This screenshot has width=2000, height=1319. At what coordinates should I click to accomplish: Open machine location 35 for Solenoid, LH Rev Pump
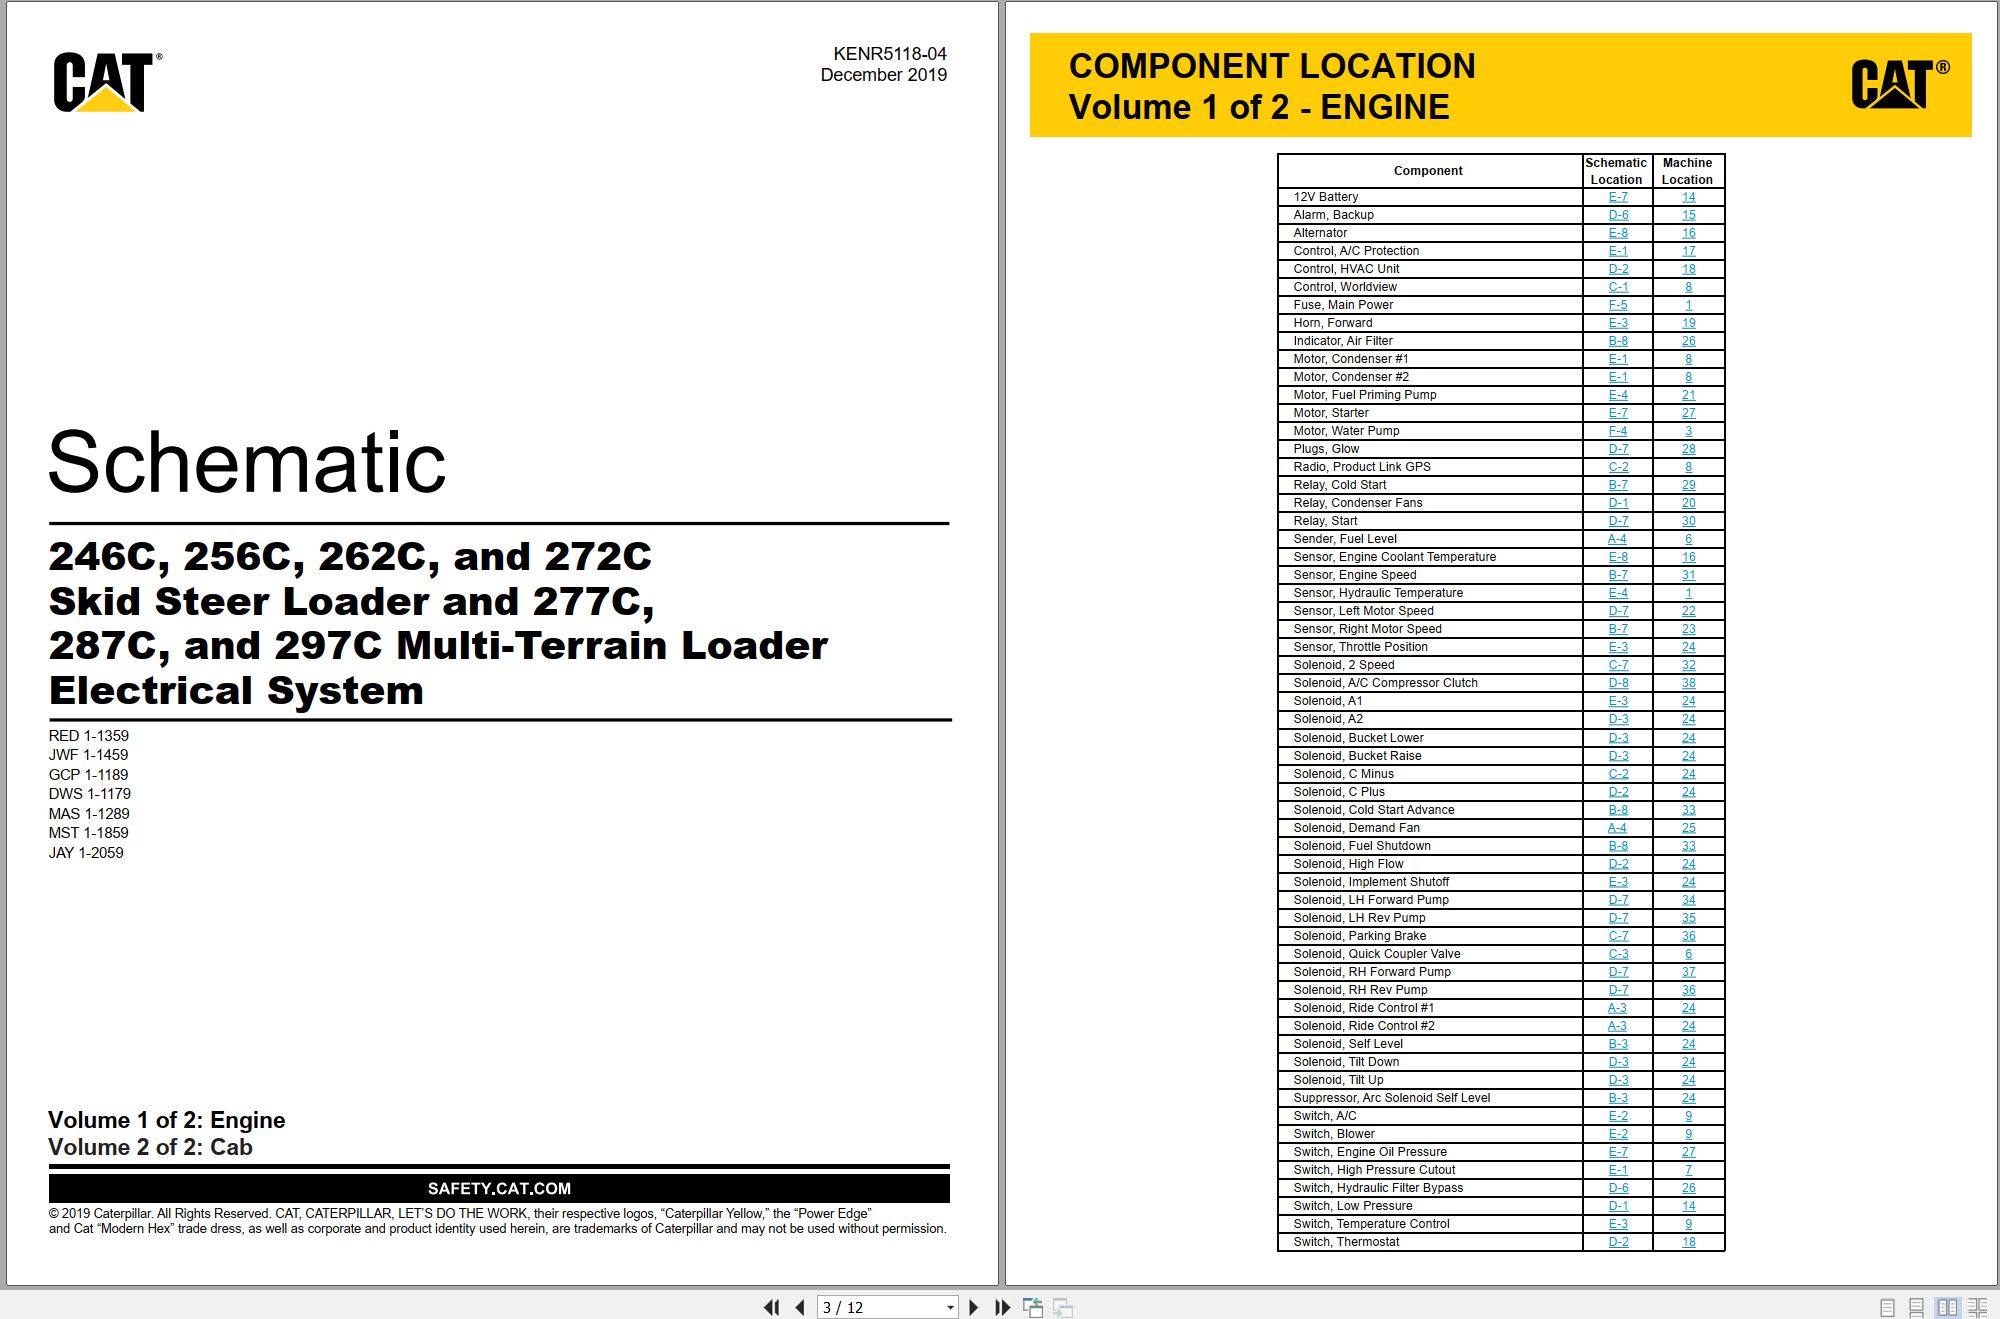pos(1688,918)
